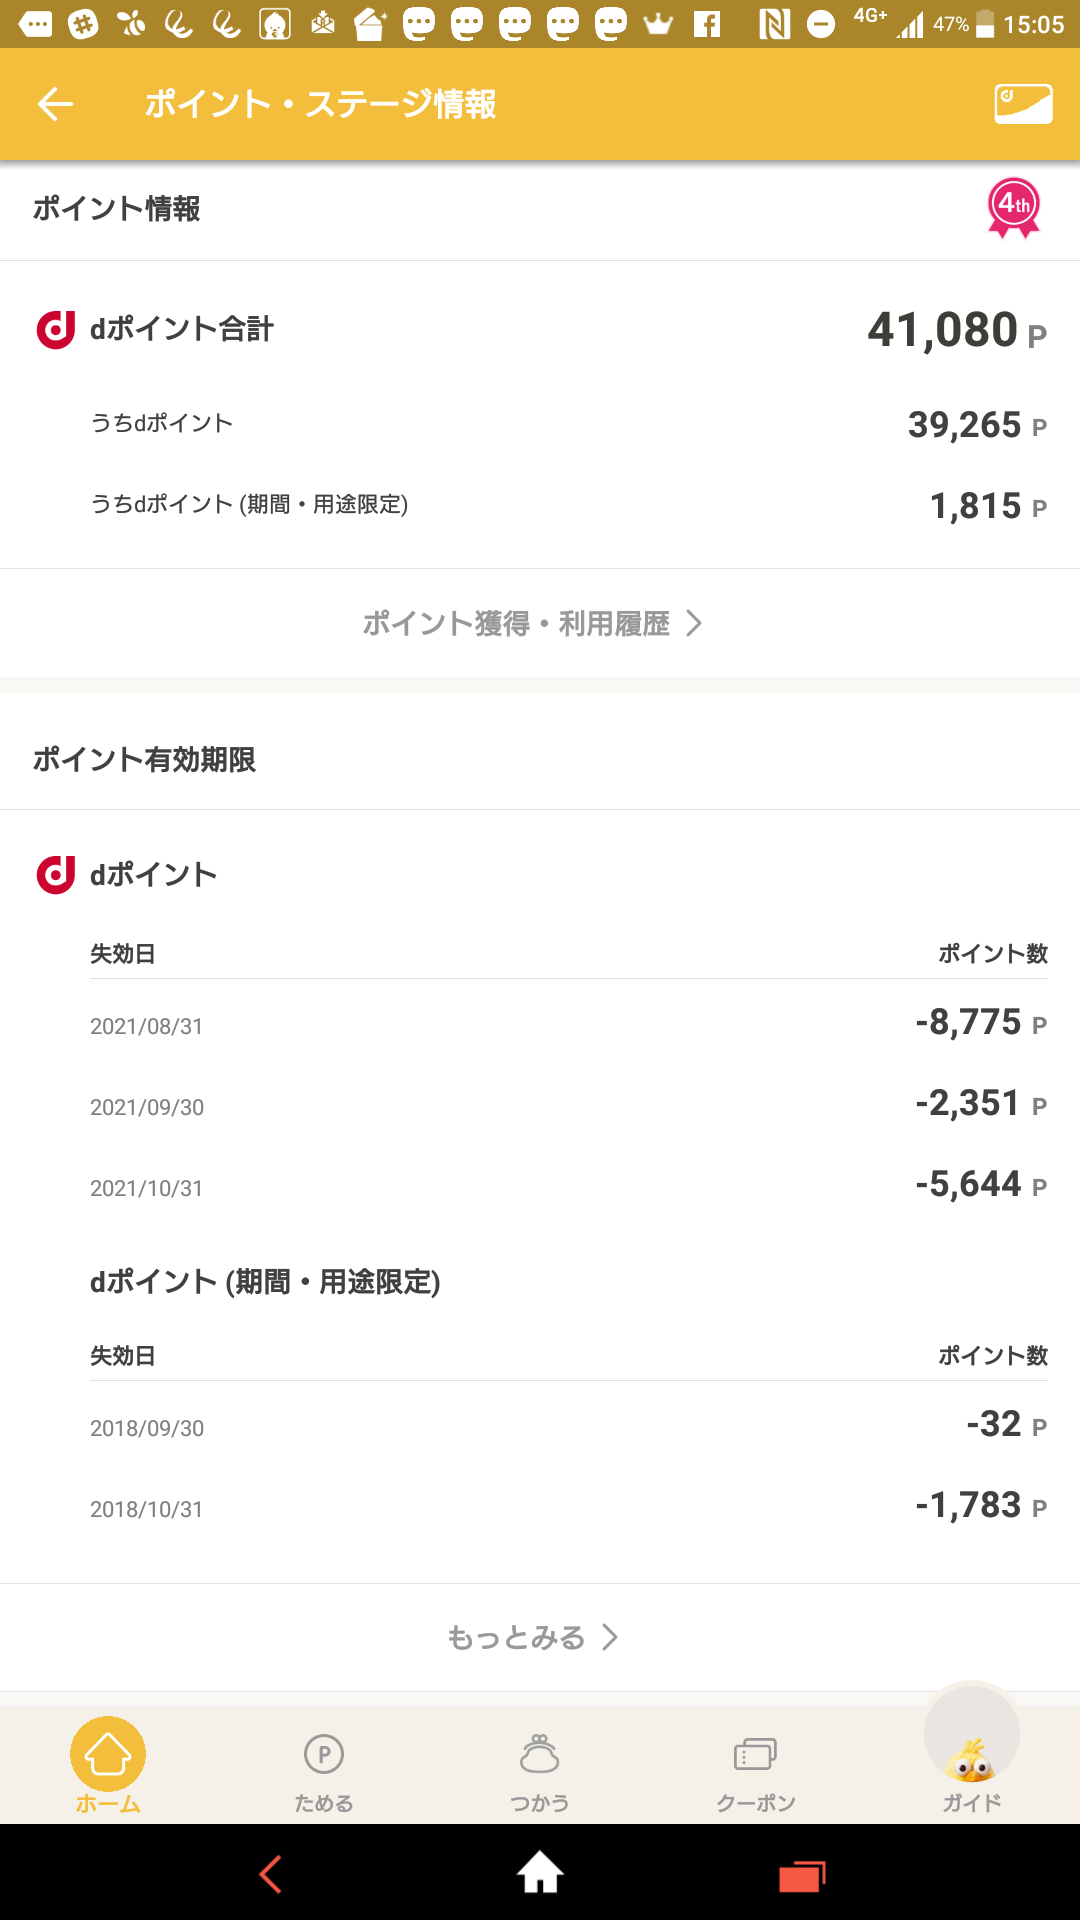Open the ガイド chick mascot icon
Viewport: 1080px width, 1920px height.
[x=971, y=1764]
